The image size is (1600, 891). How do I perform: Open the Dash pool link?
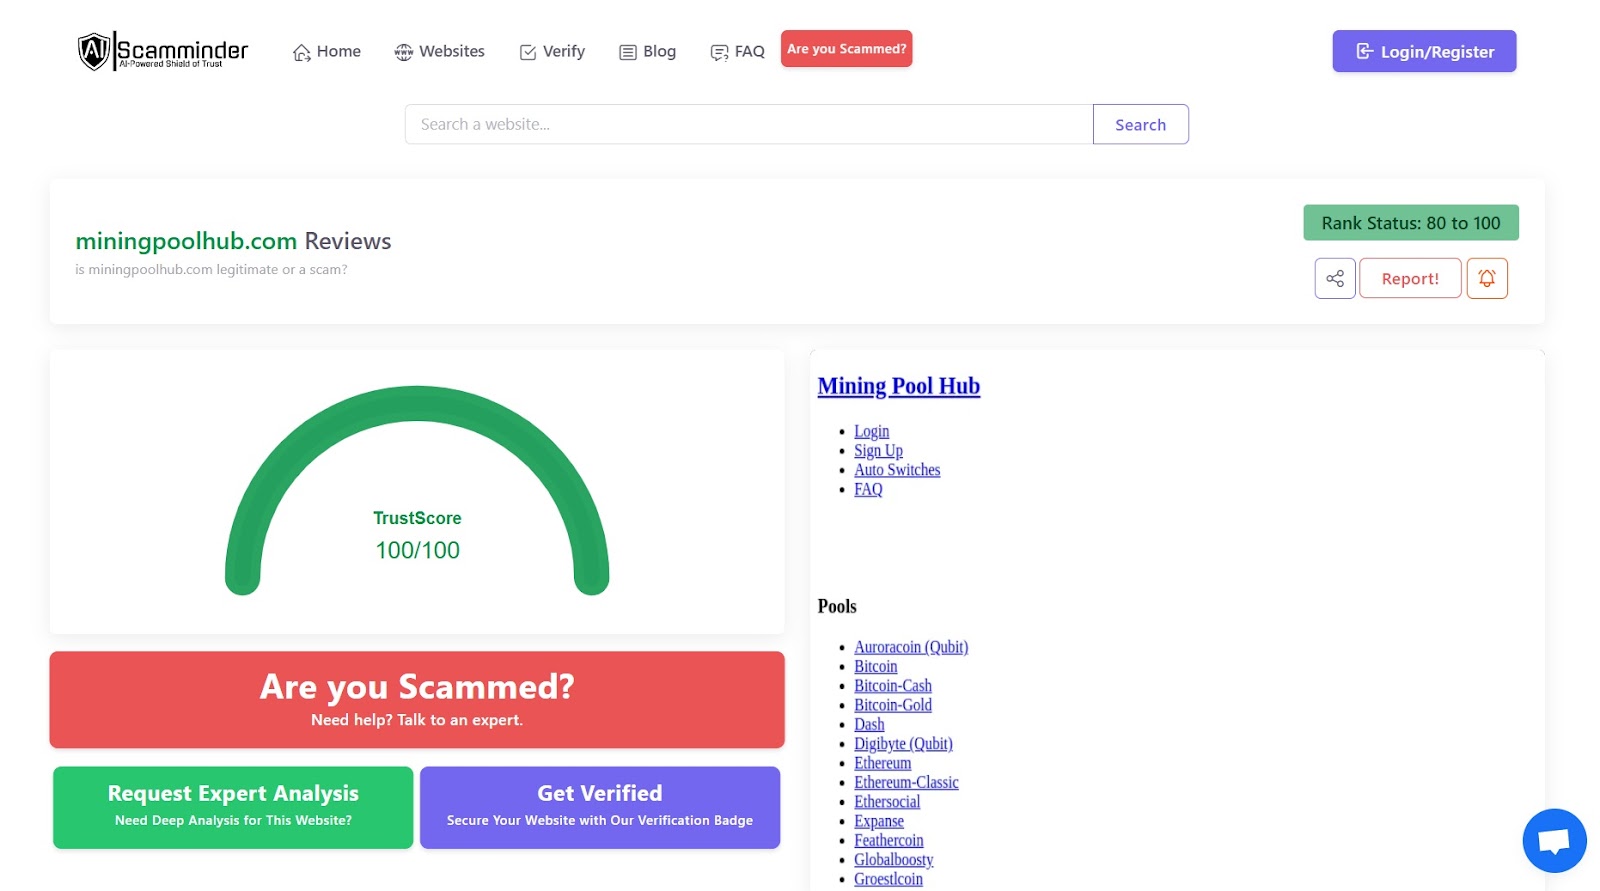[869, 724]
